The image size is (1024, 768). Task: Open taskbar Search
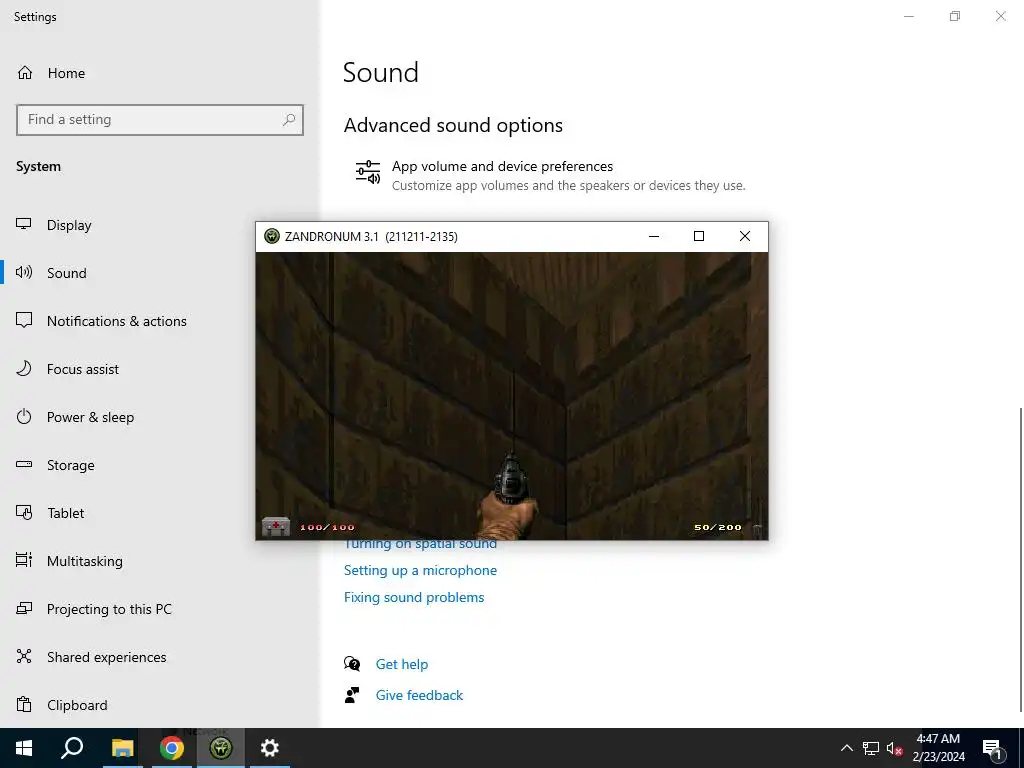[x=72, y=748]
